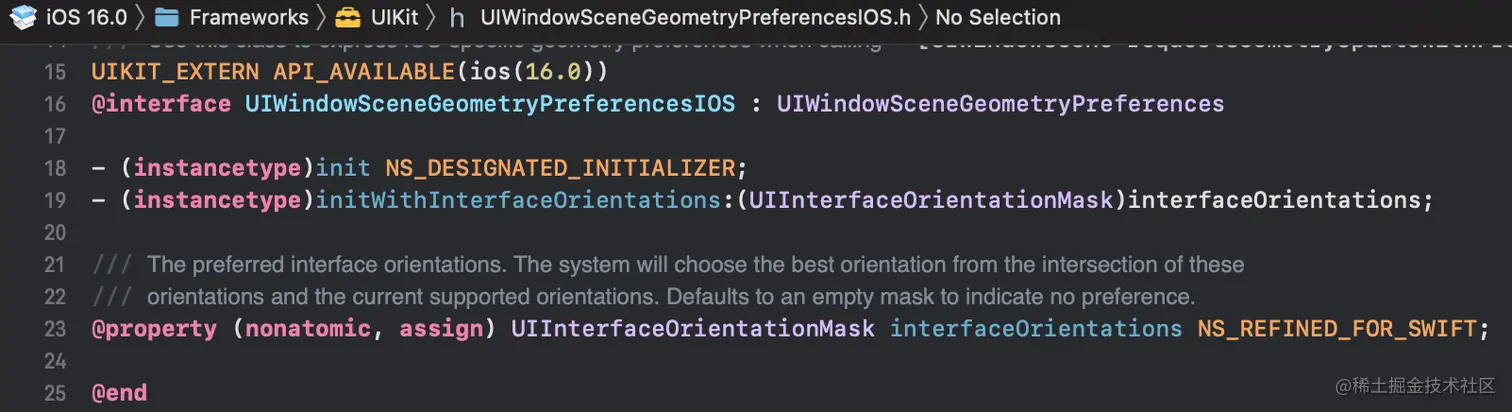Click the UIKit toolbox icon
The height and width of the screenshot is (412, 1512).
click(x=348, y=16)
